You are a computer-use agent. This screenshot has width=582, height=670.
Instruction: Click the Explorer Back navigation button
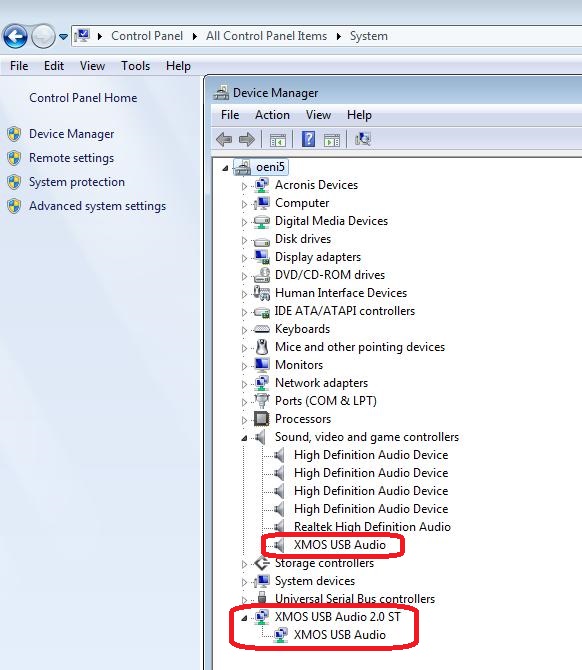[15, 36]
